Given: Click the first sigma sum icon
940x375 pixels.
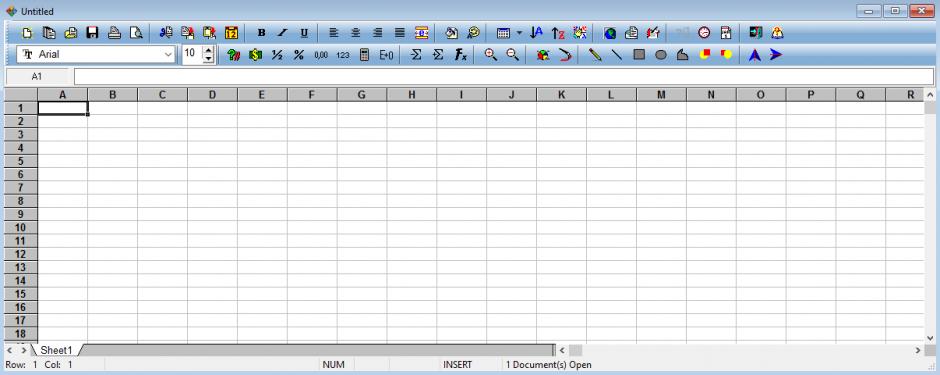Looking at the screenshot, I should pyautogui.click(x=416, y=55).
